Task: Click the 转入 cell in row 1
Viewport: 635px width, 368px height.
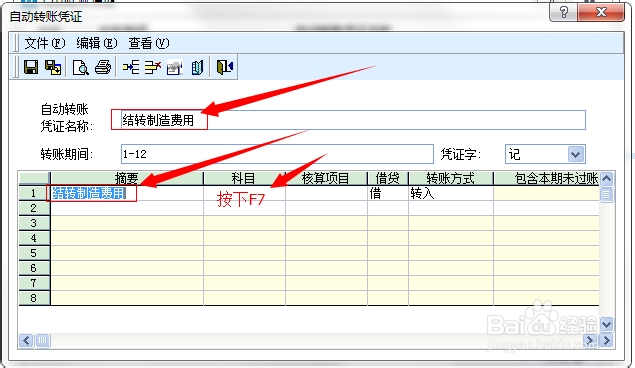Action: coord(451,193)
